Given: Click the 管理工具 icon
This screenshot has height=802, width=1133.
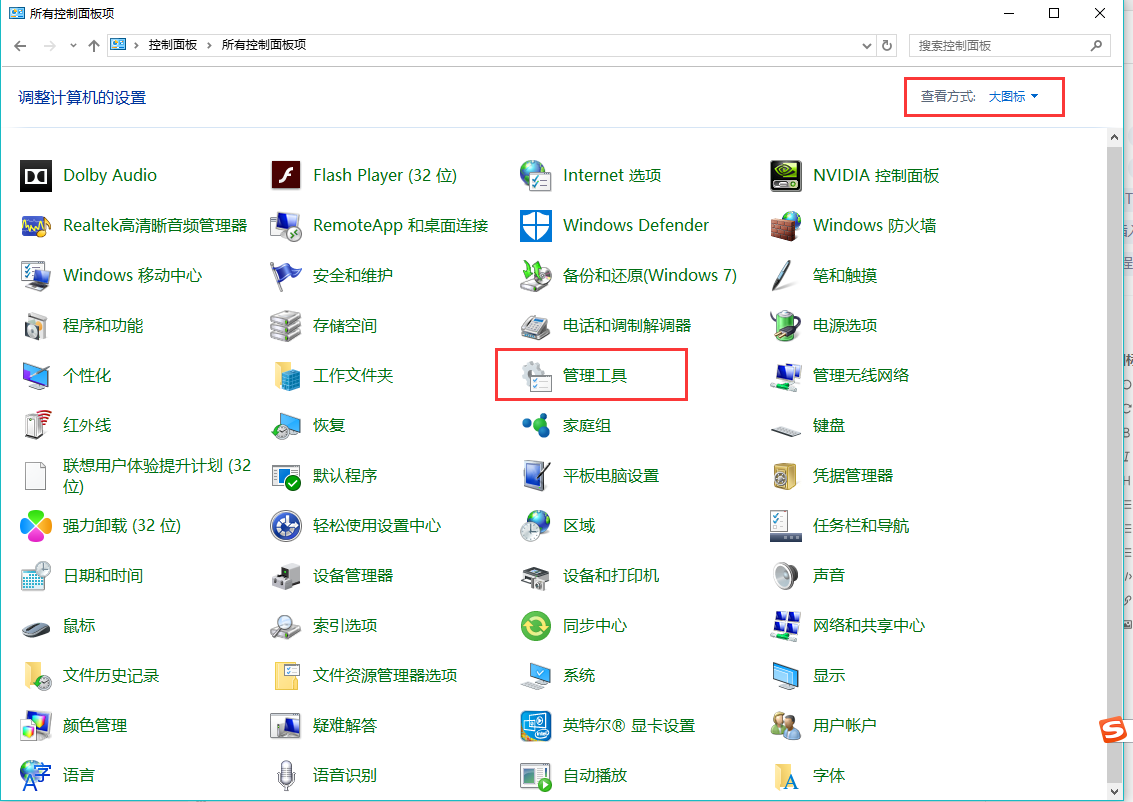Looking at the screenshot, I should (536, 376).
